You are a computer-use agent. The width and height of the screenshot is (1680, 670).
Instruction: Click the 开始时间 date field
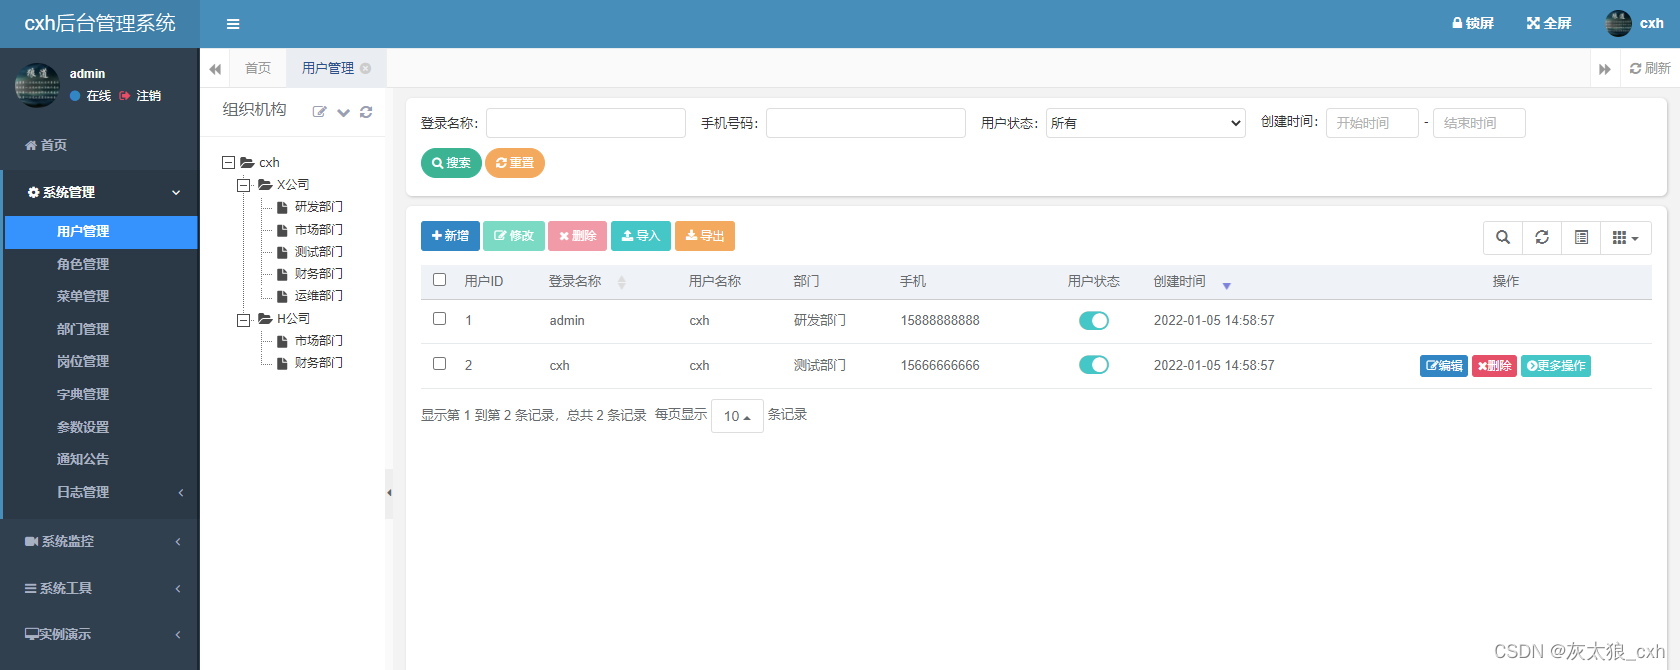pos(1372,123)
